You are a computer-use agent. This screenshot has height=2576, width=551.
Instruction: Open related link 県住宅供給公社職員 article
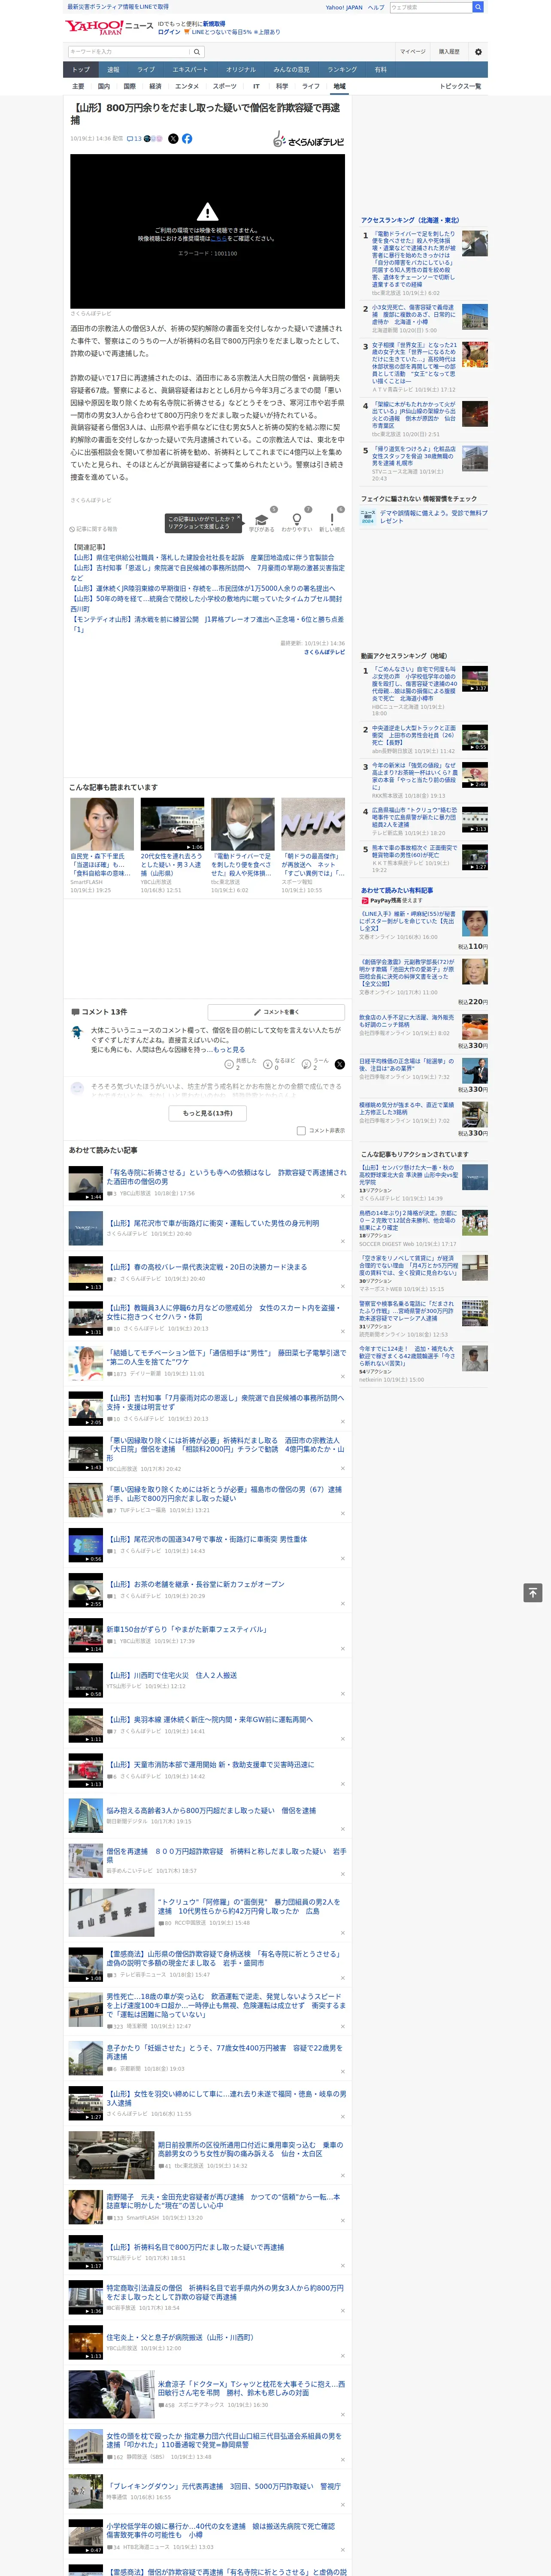[x=203, y=558]
